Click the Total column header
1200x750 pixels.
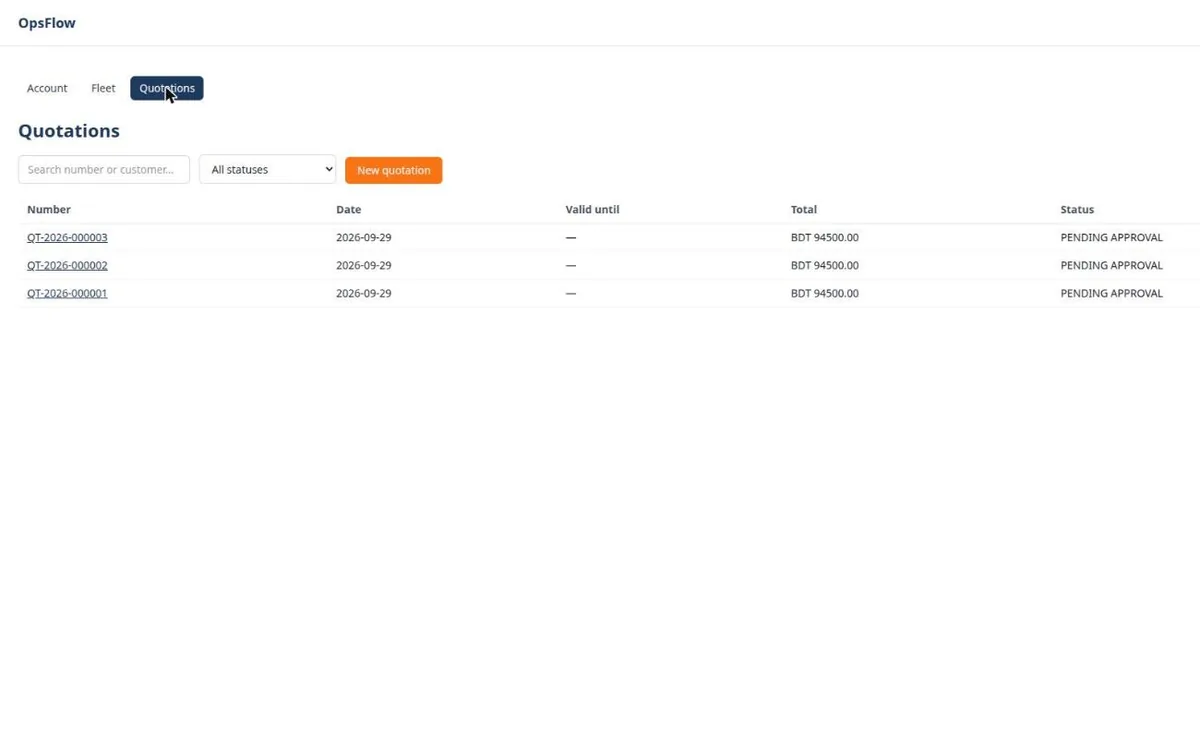[804, 210]
